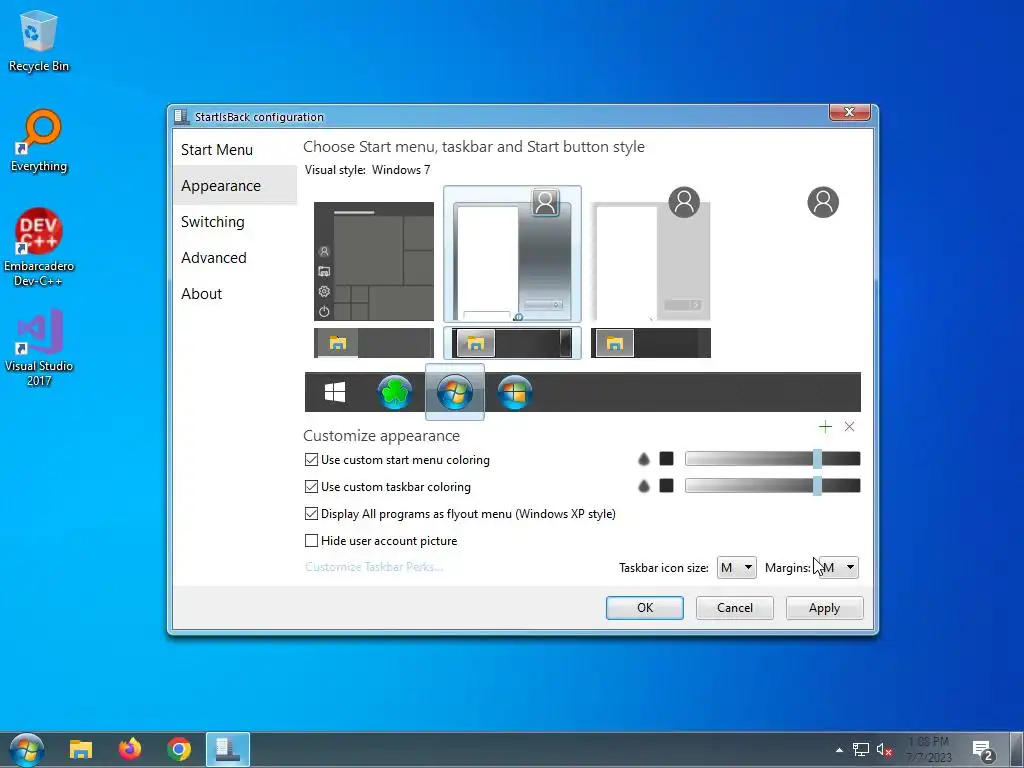Open the About section
The width and height of the screenshot is (1024, 768).
234,293
